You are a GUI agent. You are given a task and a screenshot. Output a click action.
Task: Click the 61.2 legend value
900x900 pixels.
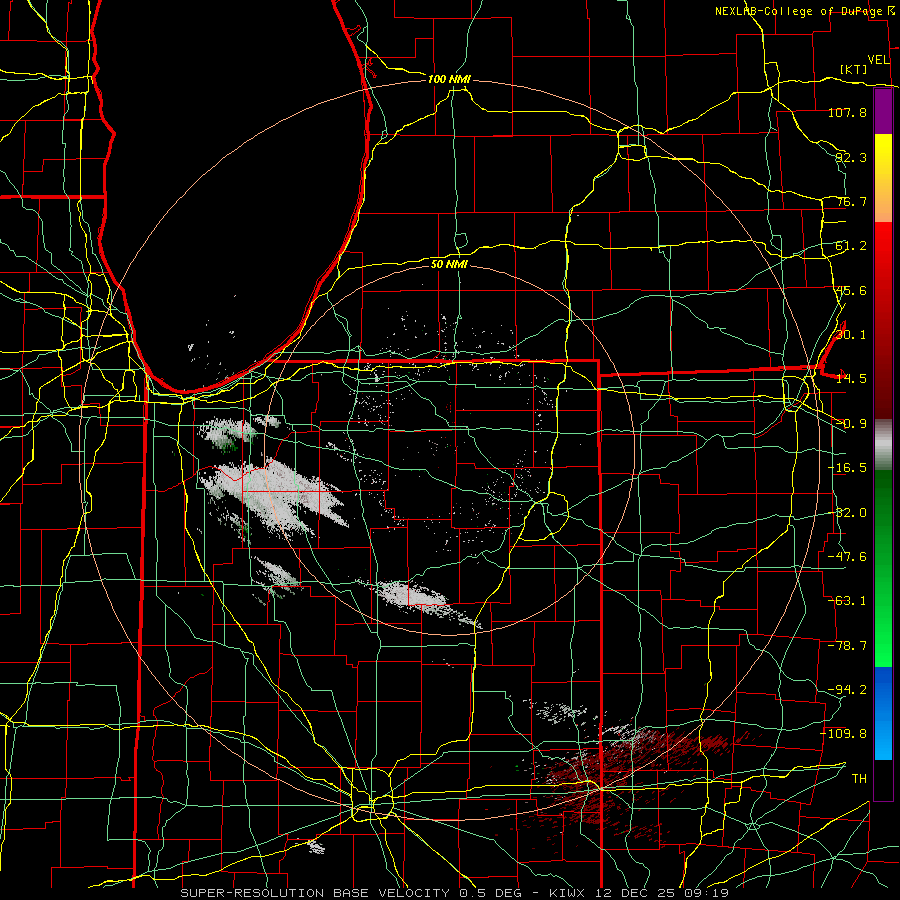(x=851, y=246)
